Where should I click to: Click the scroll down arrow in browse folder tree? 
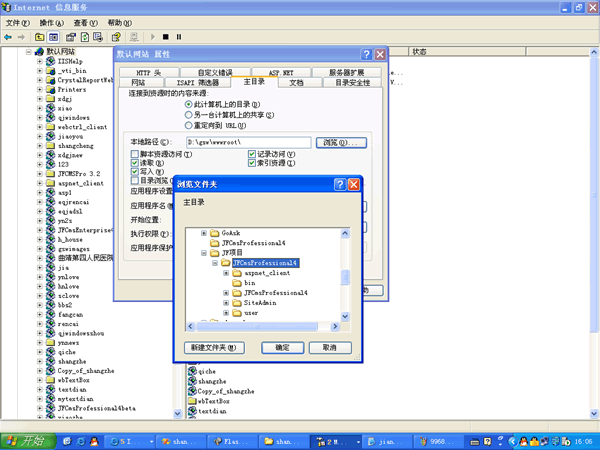(x=345, y=316)
